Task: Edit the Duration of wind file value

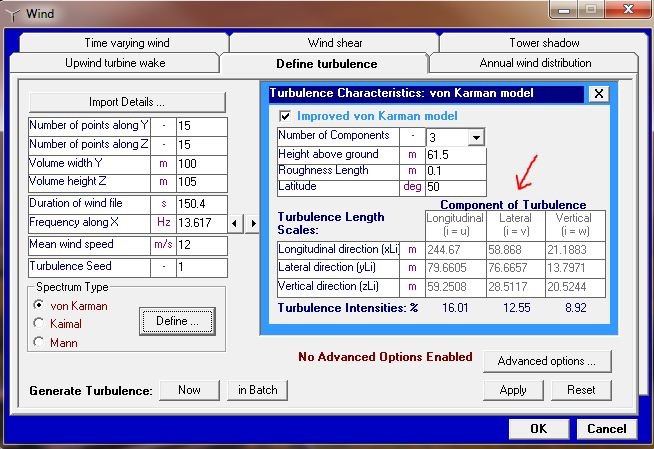Action: tap(202, 204)
